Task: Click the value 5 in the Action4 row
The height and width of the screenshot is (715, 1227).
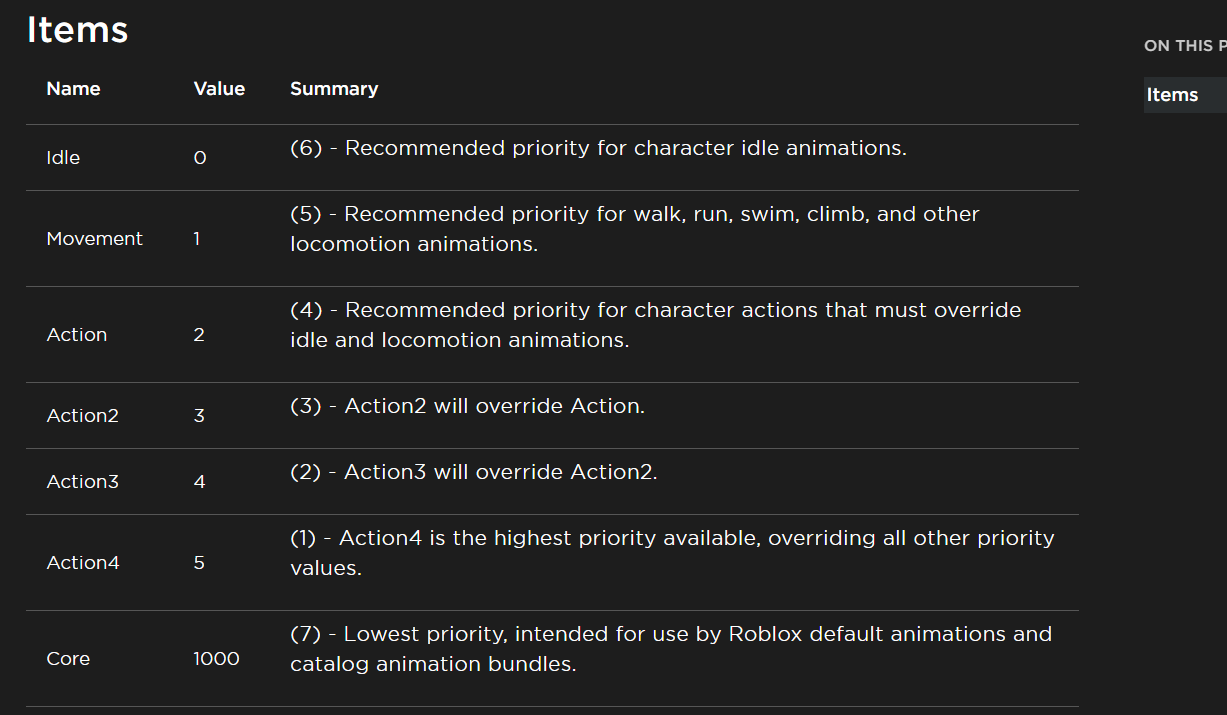Action: coord(199,563)
